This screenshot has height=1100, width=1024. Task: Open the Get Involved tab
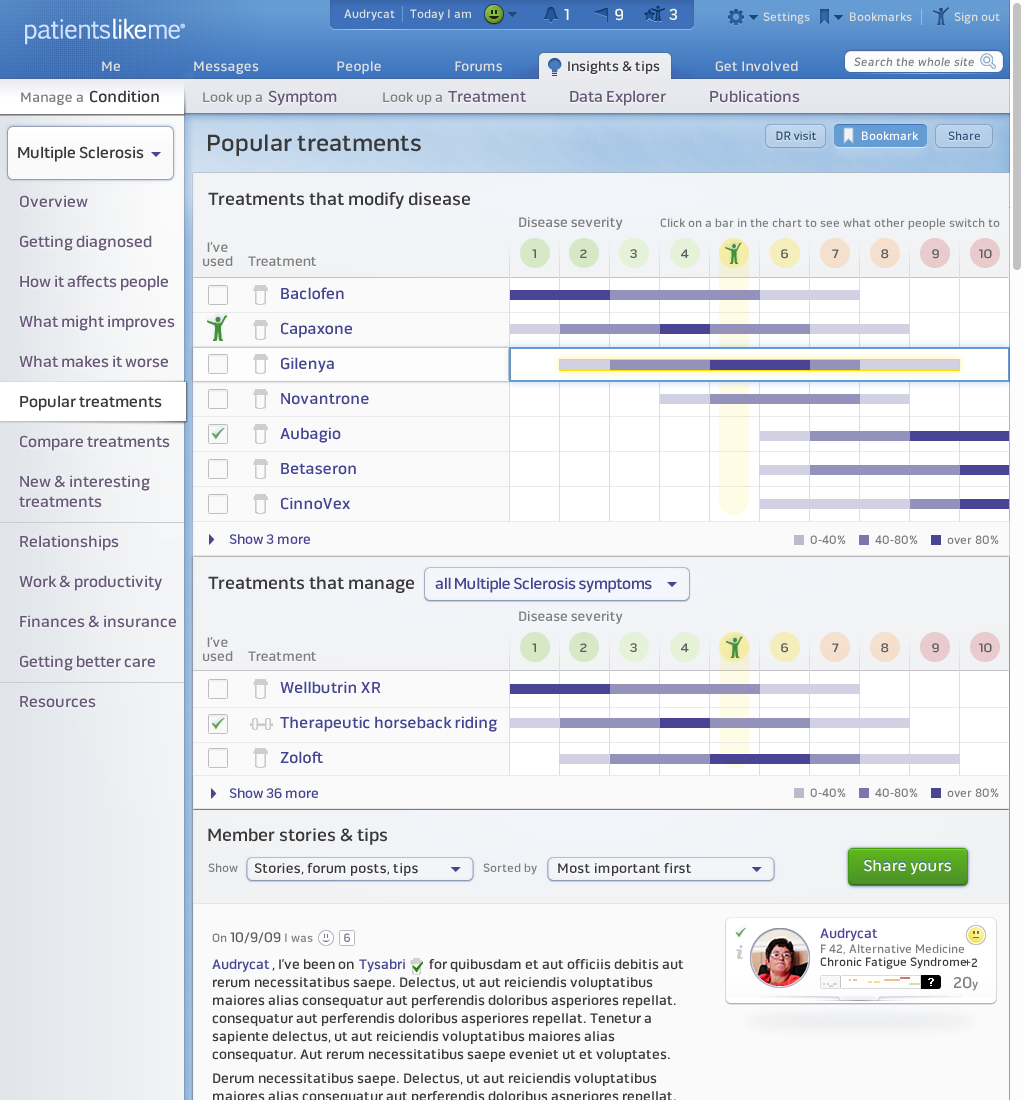[x=756, y=67]
